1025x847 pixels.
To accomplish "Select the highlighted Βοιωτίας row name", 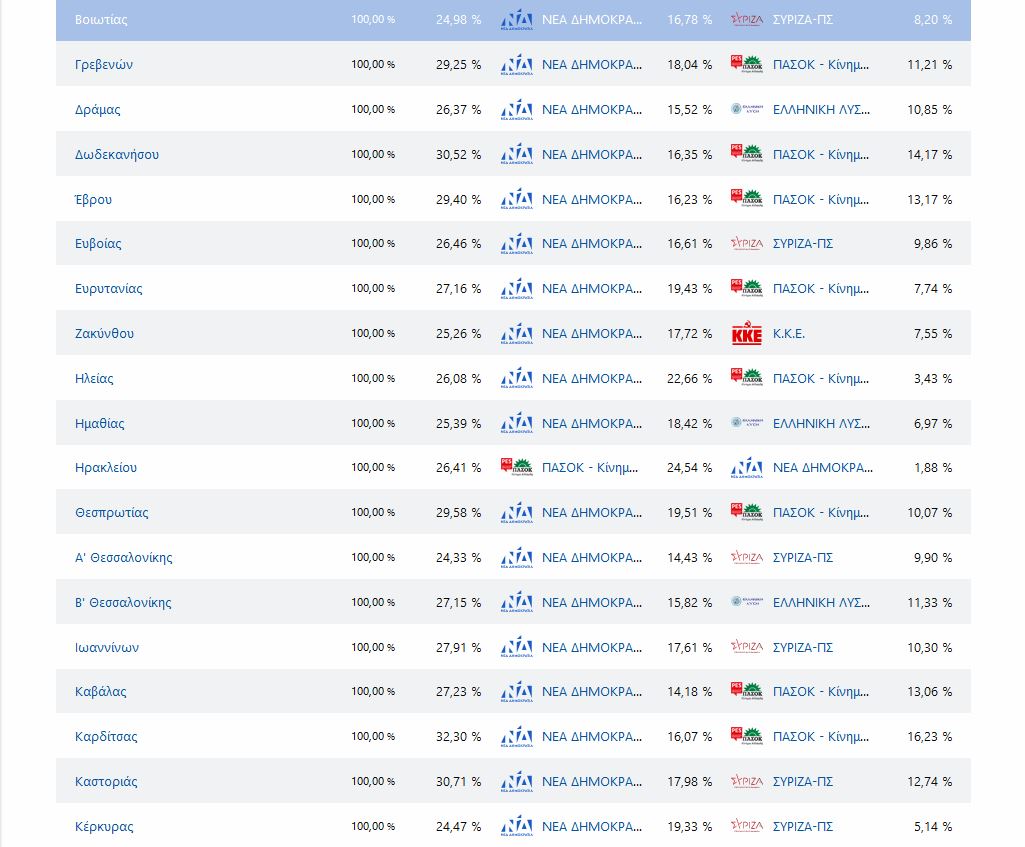I will tap(101, 20).
